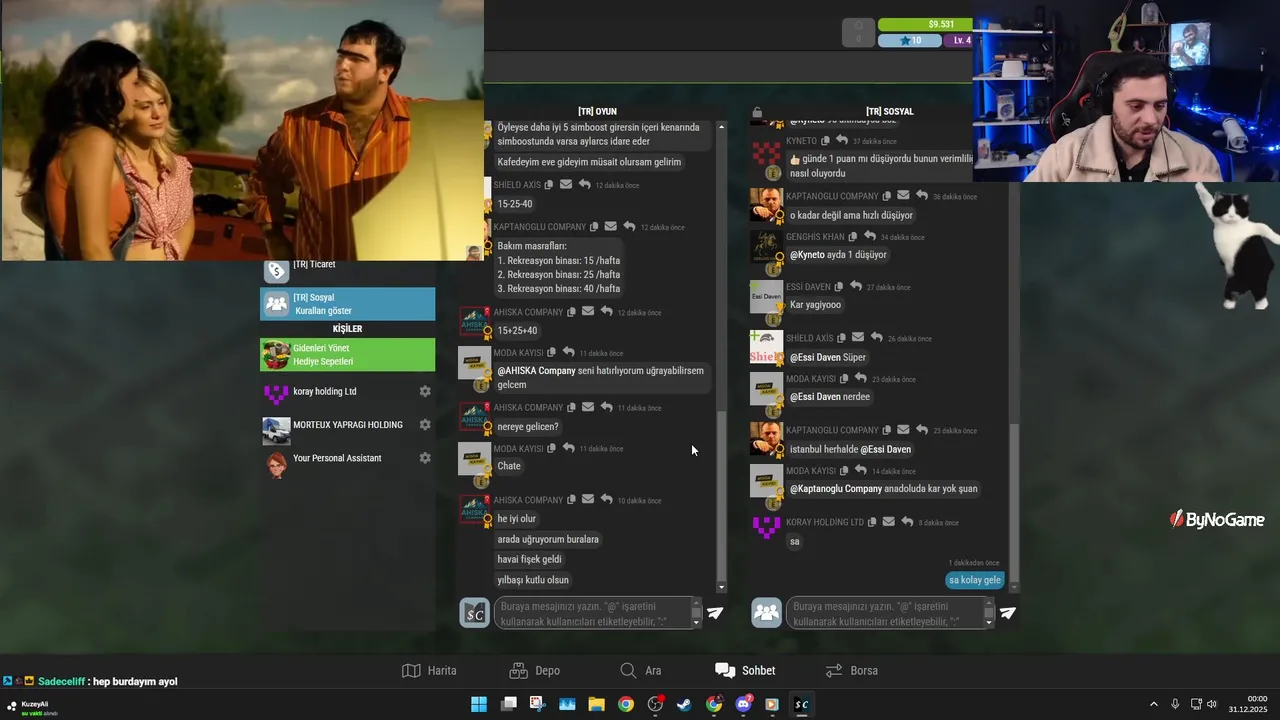The height and width of the screenshot is (720, 1280).
Task: Send mail to Shield Axis in Oyun chat
Action: 566,185
